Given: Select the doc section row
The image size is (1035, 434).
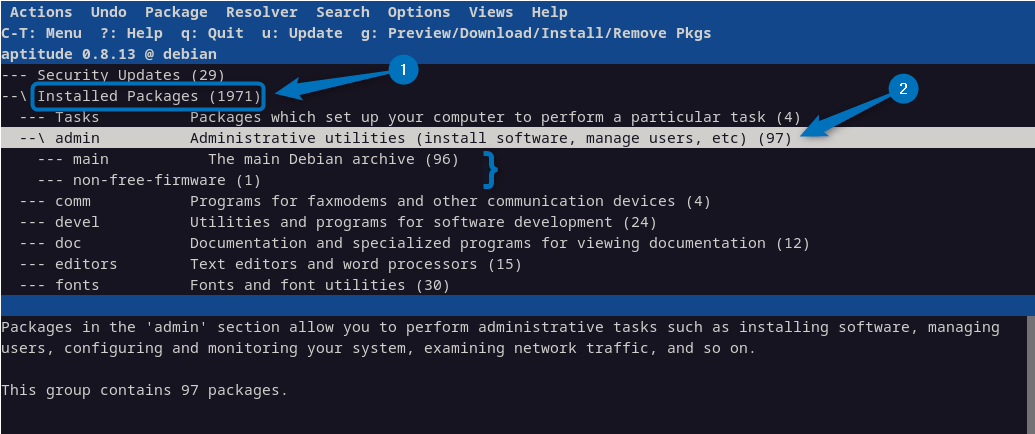Looking at the screenshot, I should (x=68, y=243).
